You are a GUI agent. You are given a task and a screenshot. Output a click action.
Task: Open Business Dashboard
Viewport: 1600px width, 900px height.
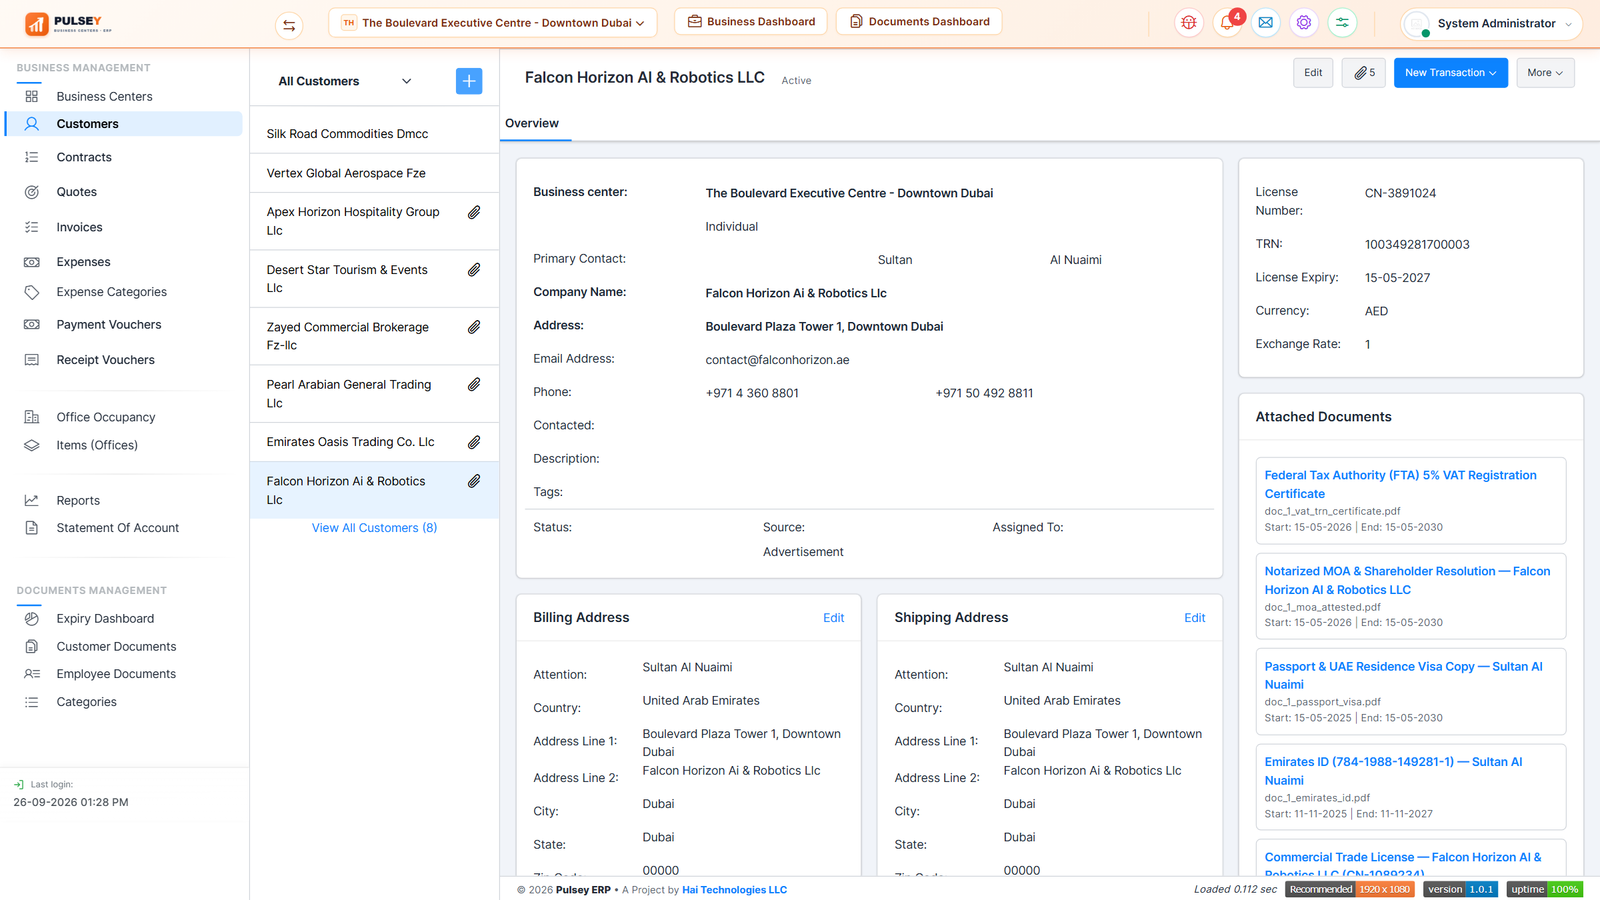pos(751,22)
